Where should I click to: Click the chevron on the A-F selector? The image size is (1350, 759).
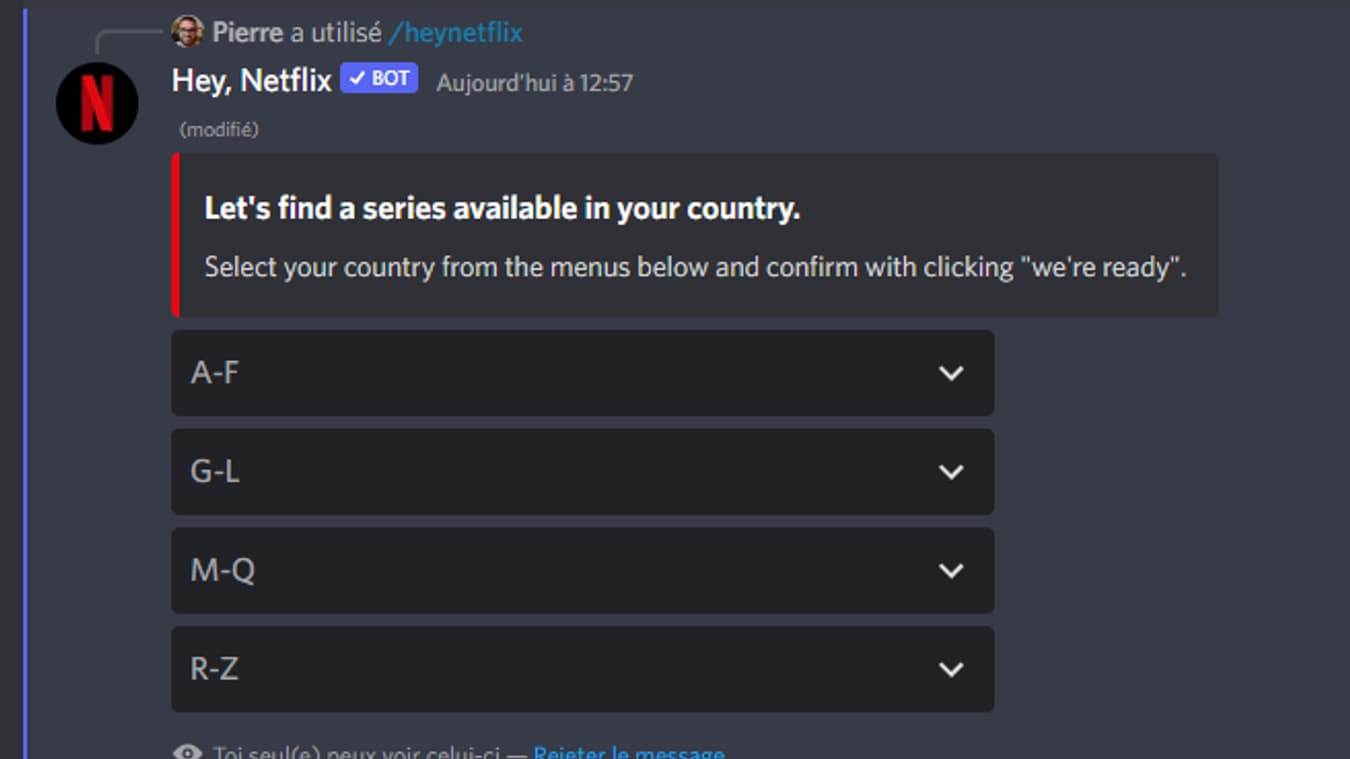[x=949, y=372]
